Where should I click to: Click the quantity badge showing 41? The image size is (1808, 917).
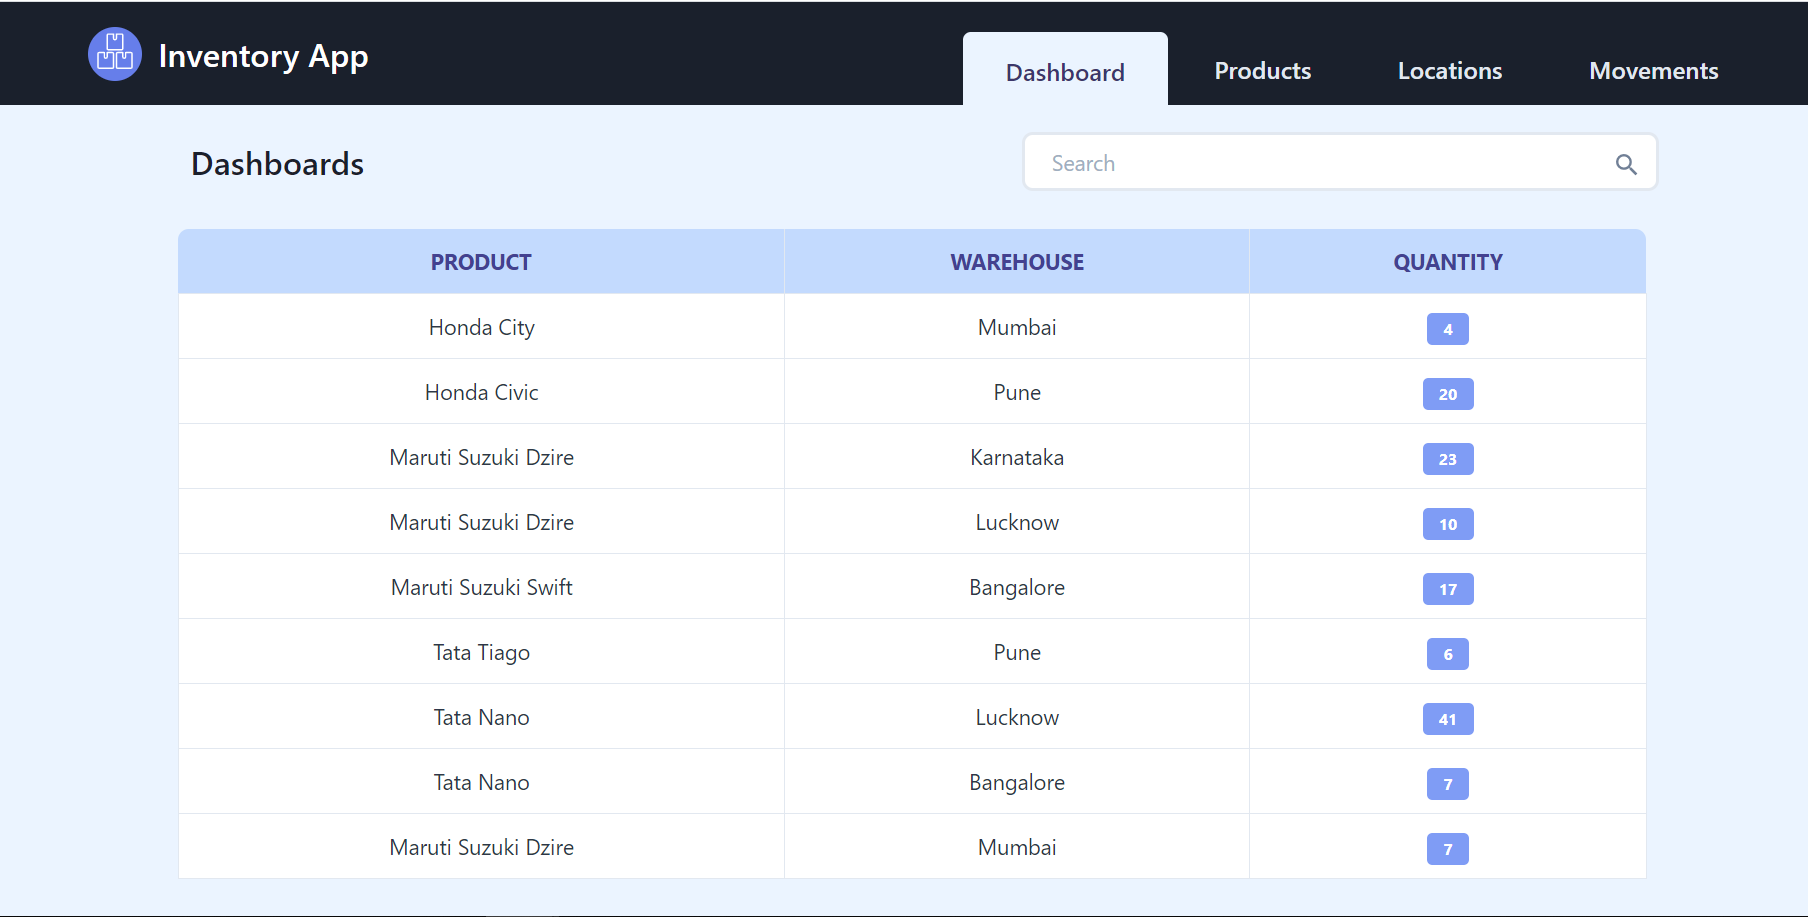pyautogui.click(x=1447, y=719)
